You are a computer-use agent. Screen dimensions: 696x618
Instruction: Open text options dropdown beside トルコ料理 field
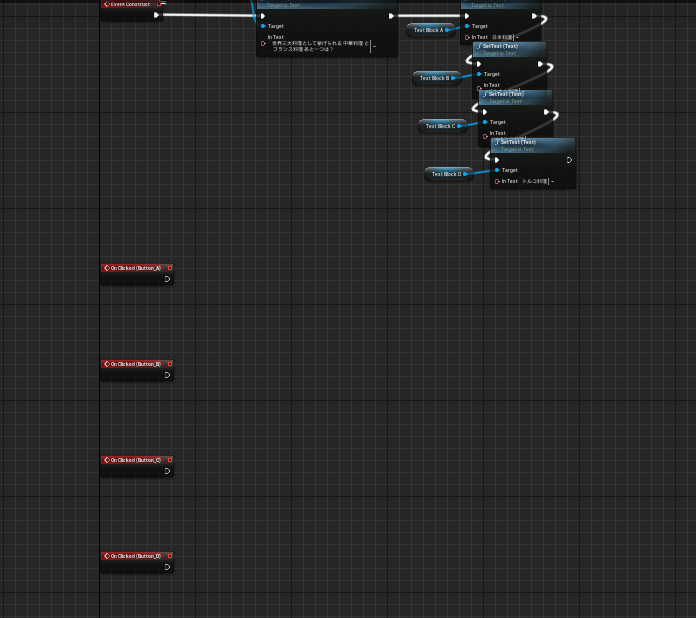[x=553, y=182]
